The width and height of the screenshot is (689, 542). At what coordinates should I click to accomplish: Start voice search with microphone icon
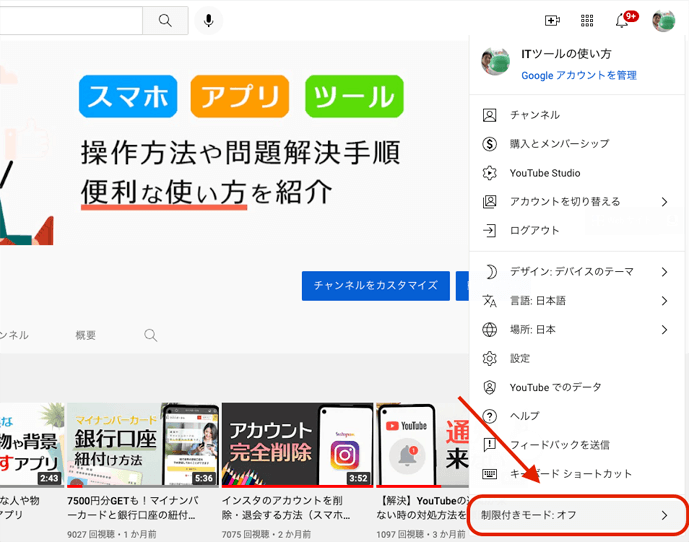point(209,20)
